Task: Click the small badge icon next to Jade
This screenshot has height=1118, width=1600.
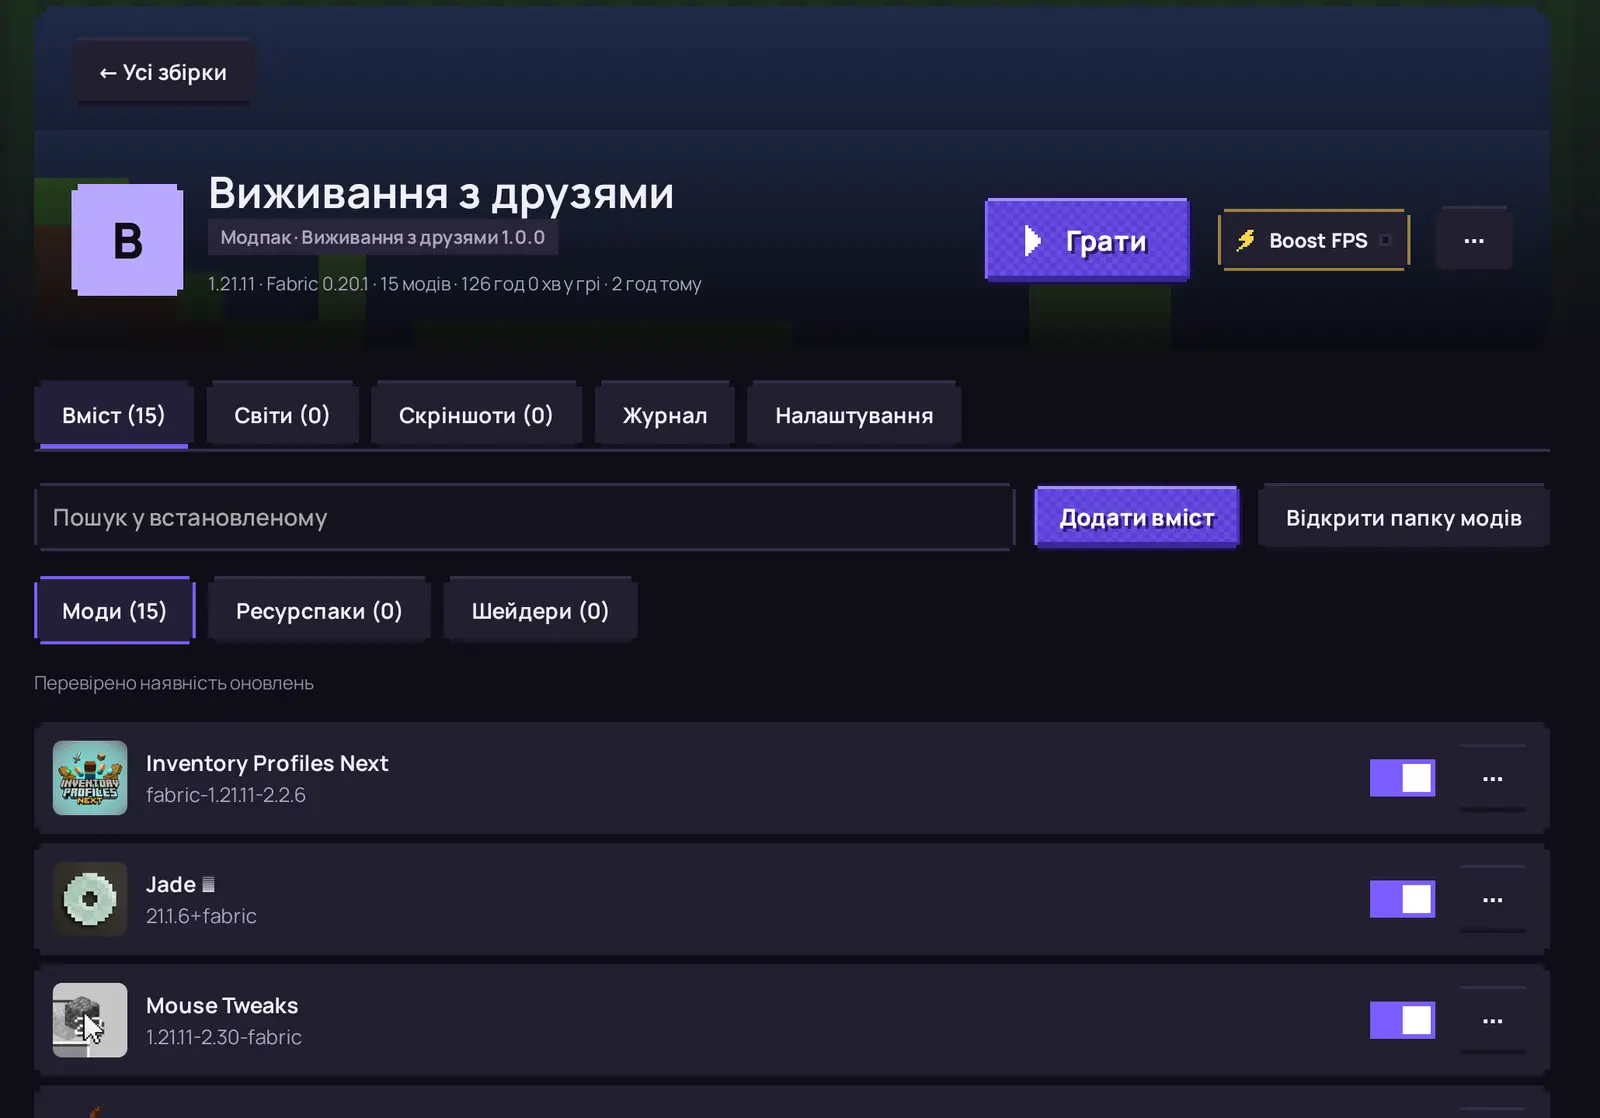Action: pos(208,885)
